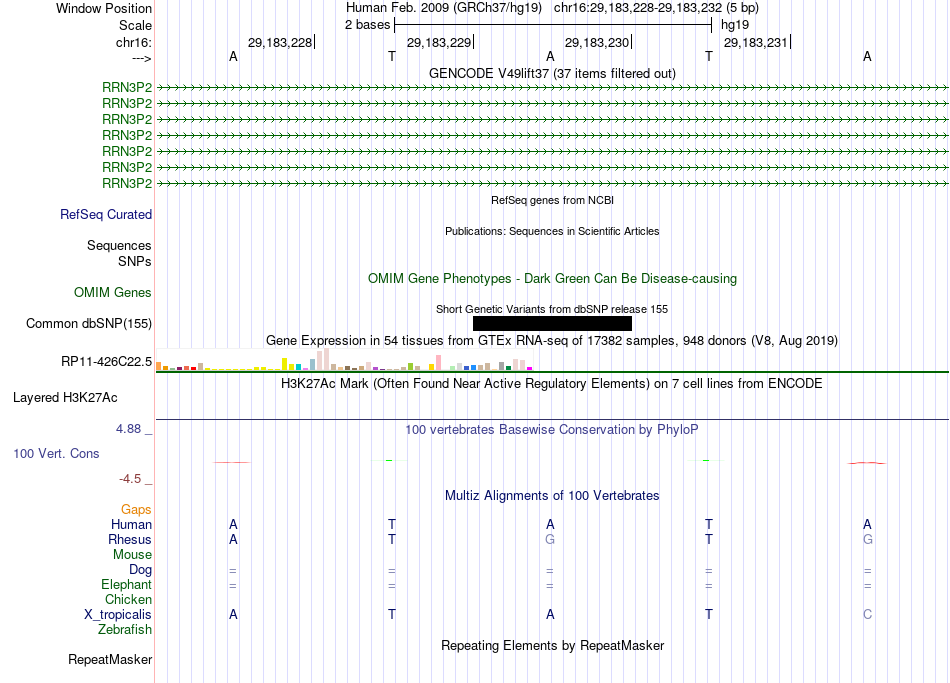The image size is (950, 683).
Task: Open Repeating Elements by RepeatMasker title
Action: (552, 646)
